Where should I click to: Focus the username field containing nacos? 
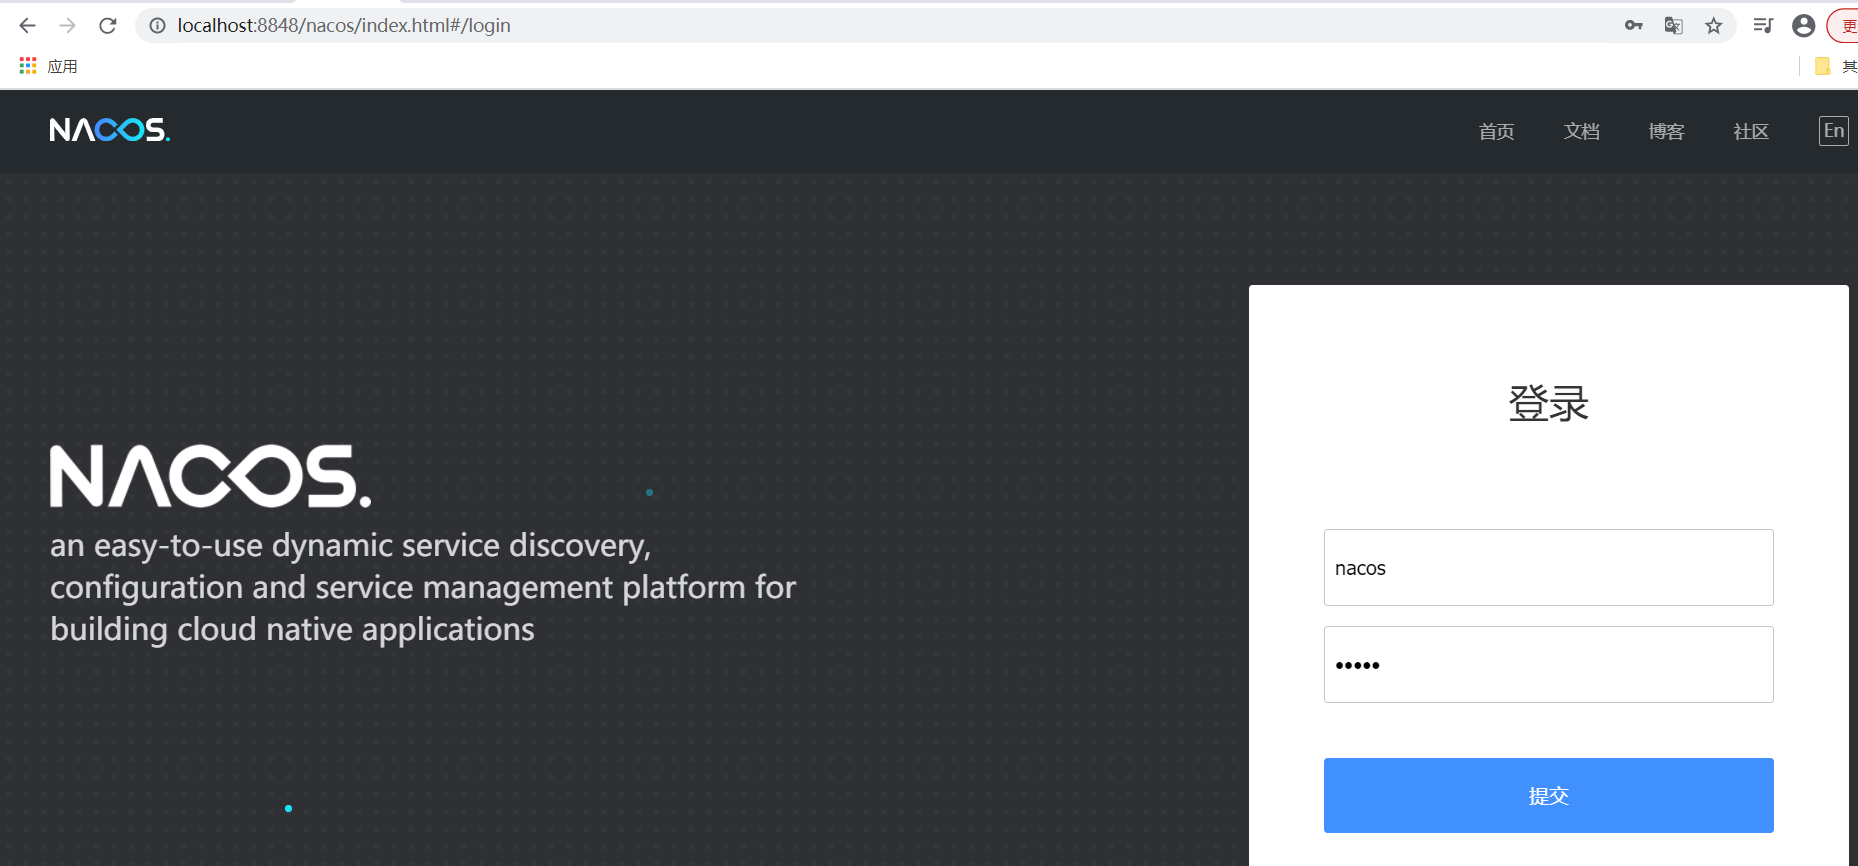pos(1549,568)
